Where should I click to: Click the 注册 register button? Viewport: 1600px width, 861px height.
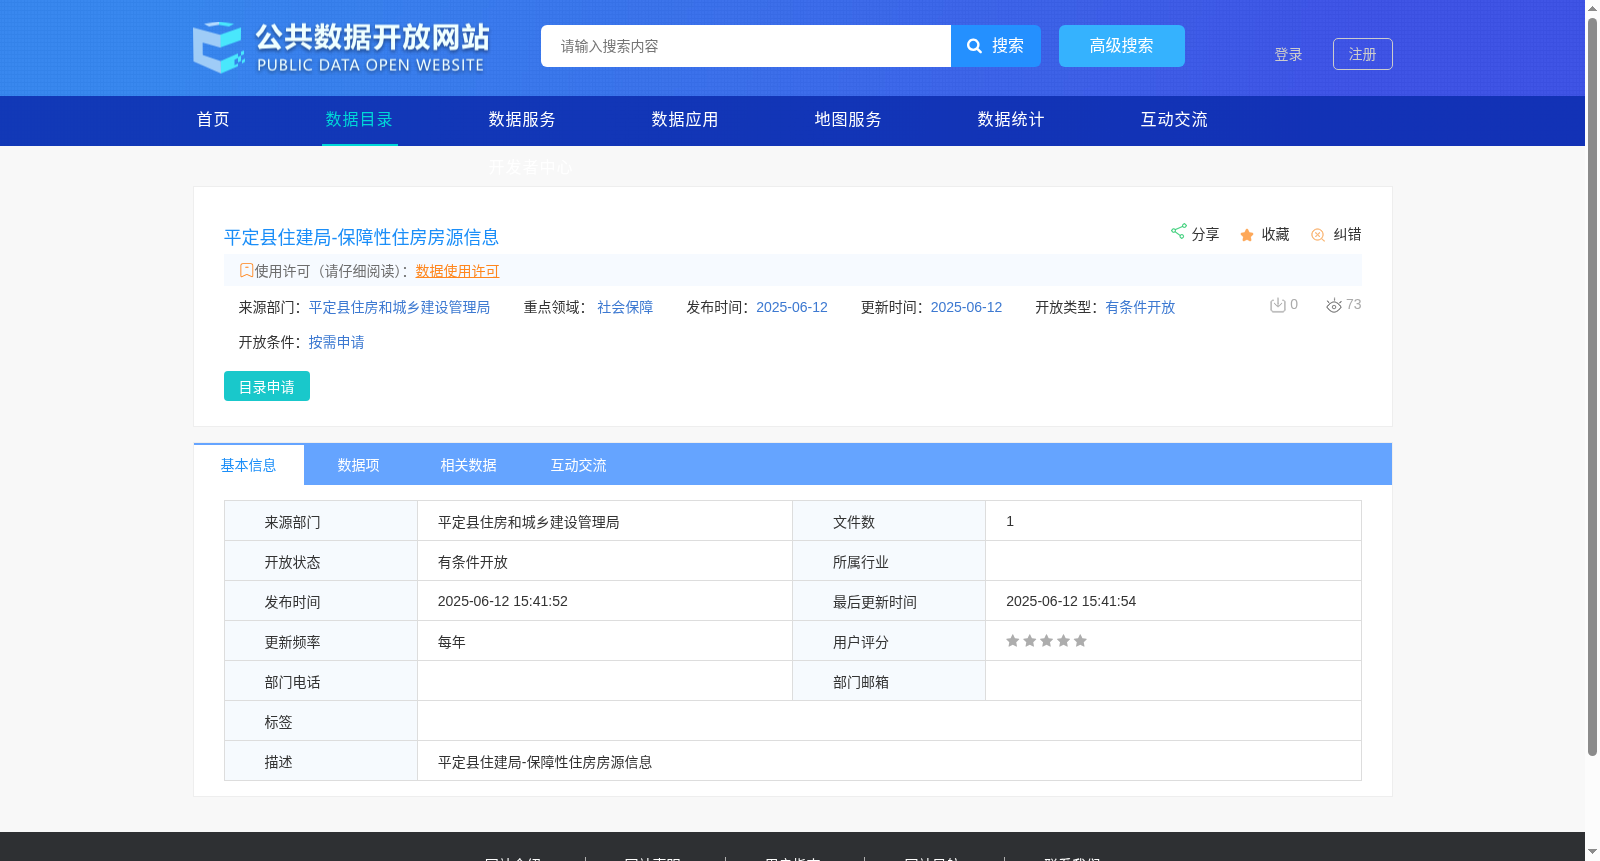(x=1363, y=54)
